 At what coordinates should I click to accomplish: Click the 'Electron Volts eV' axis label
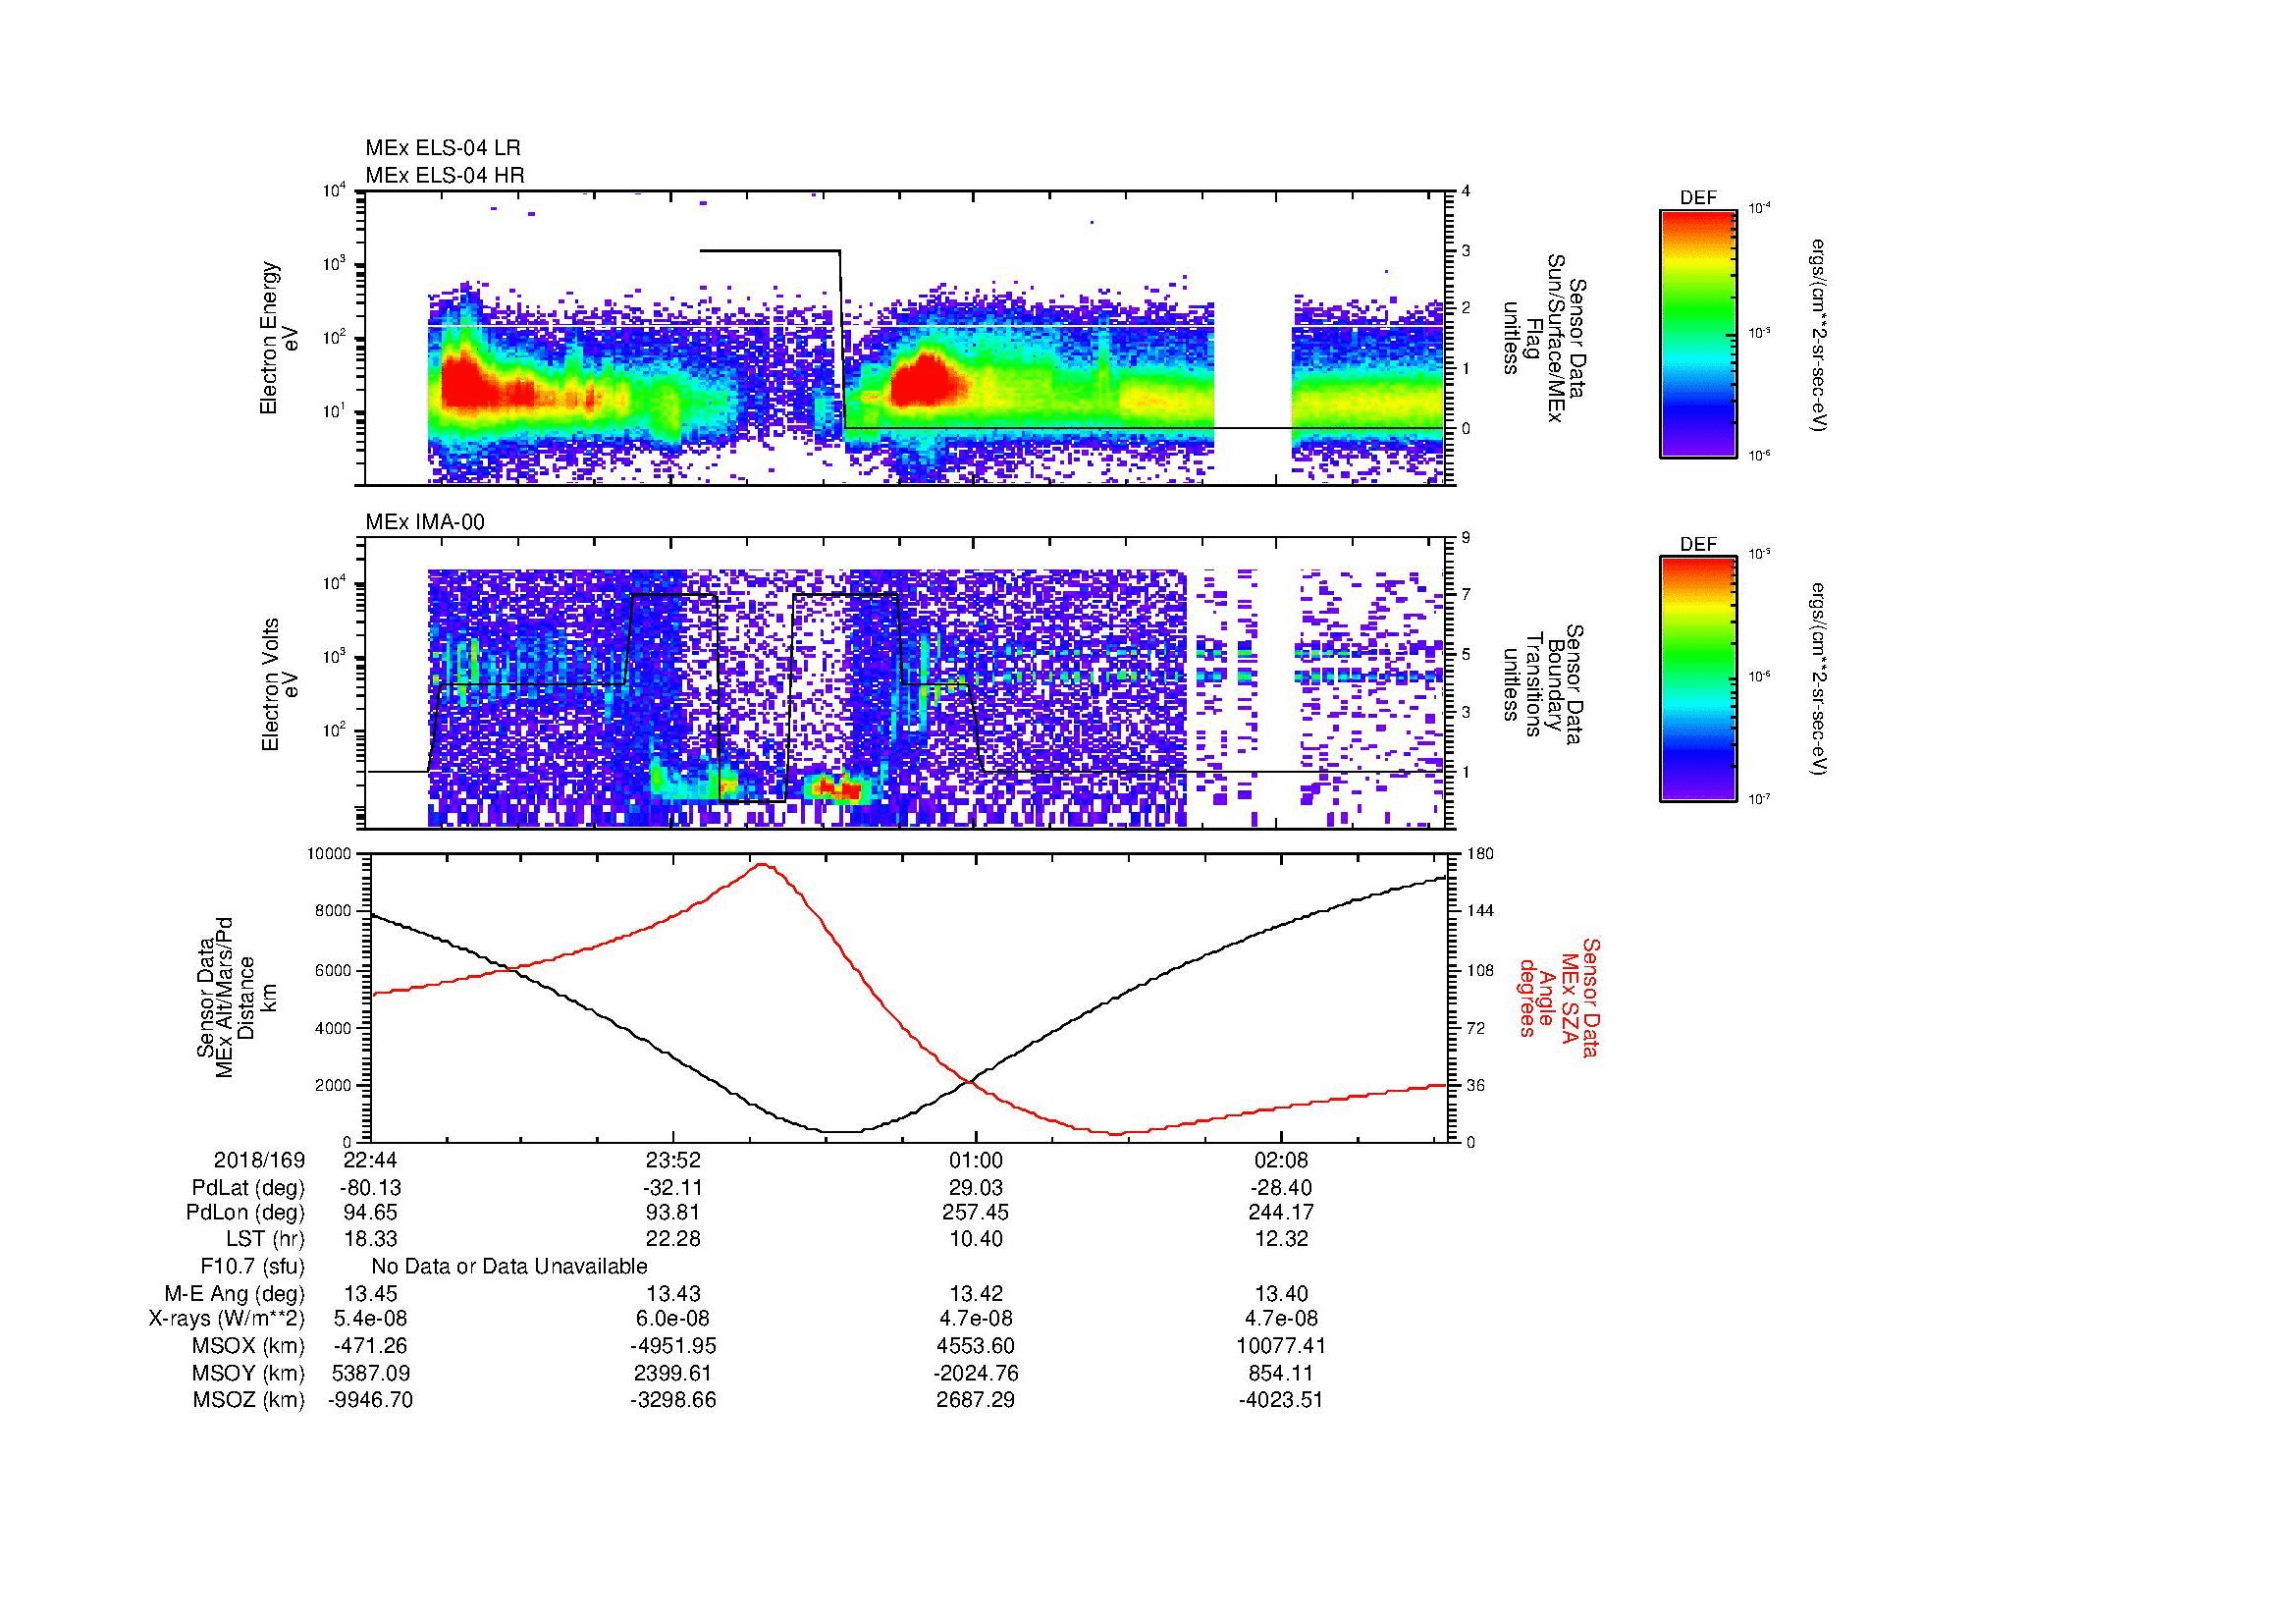(x=280, y=685)
